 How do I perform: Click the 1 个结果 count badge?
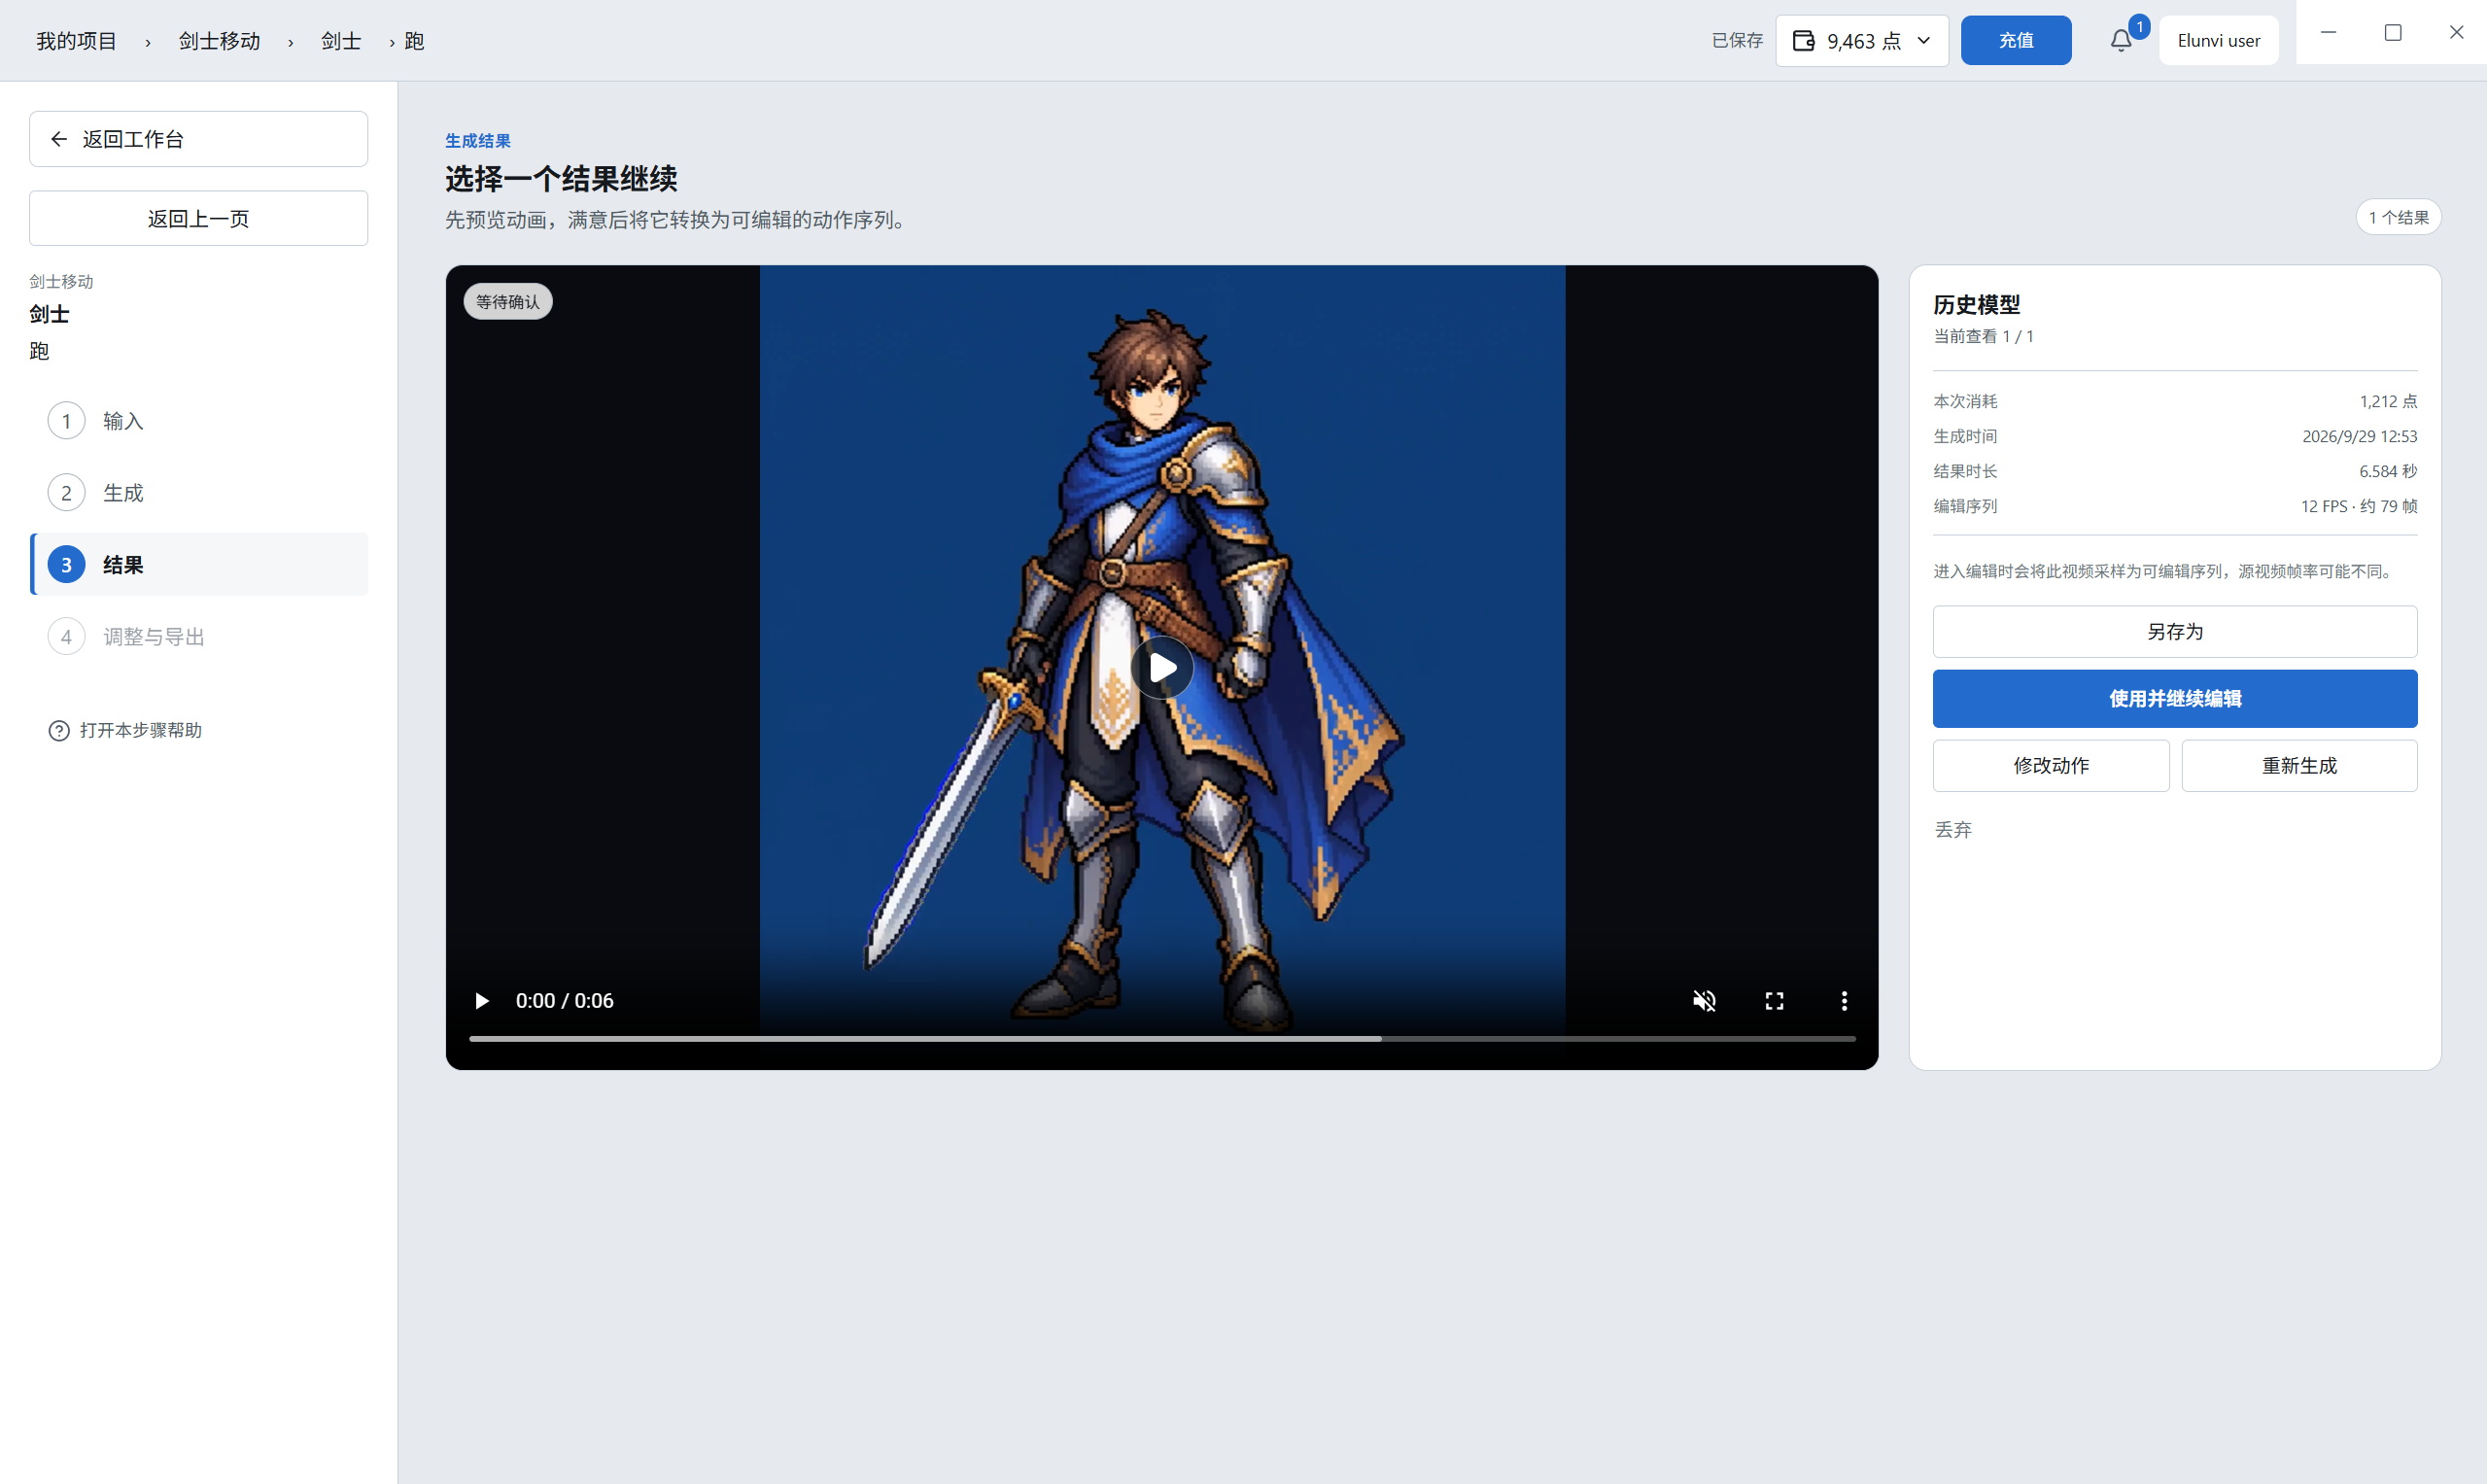(x=2398, y=218)
